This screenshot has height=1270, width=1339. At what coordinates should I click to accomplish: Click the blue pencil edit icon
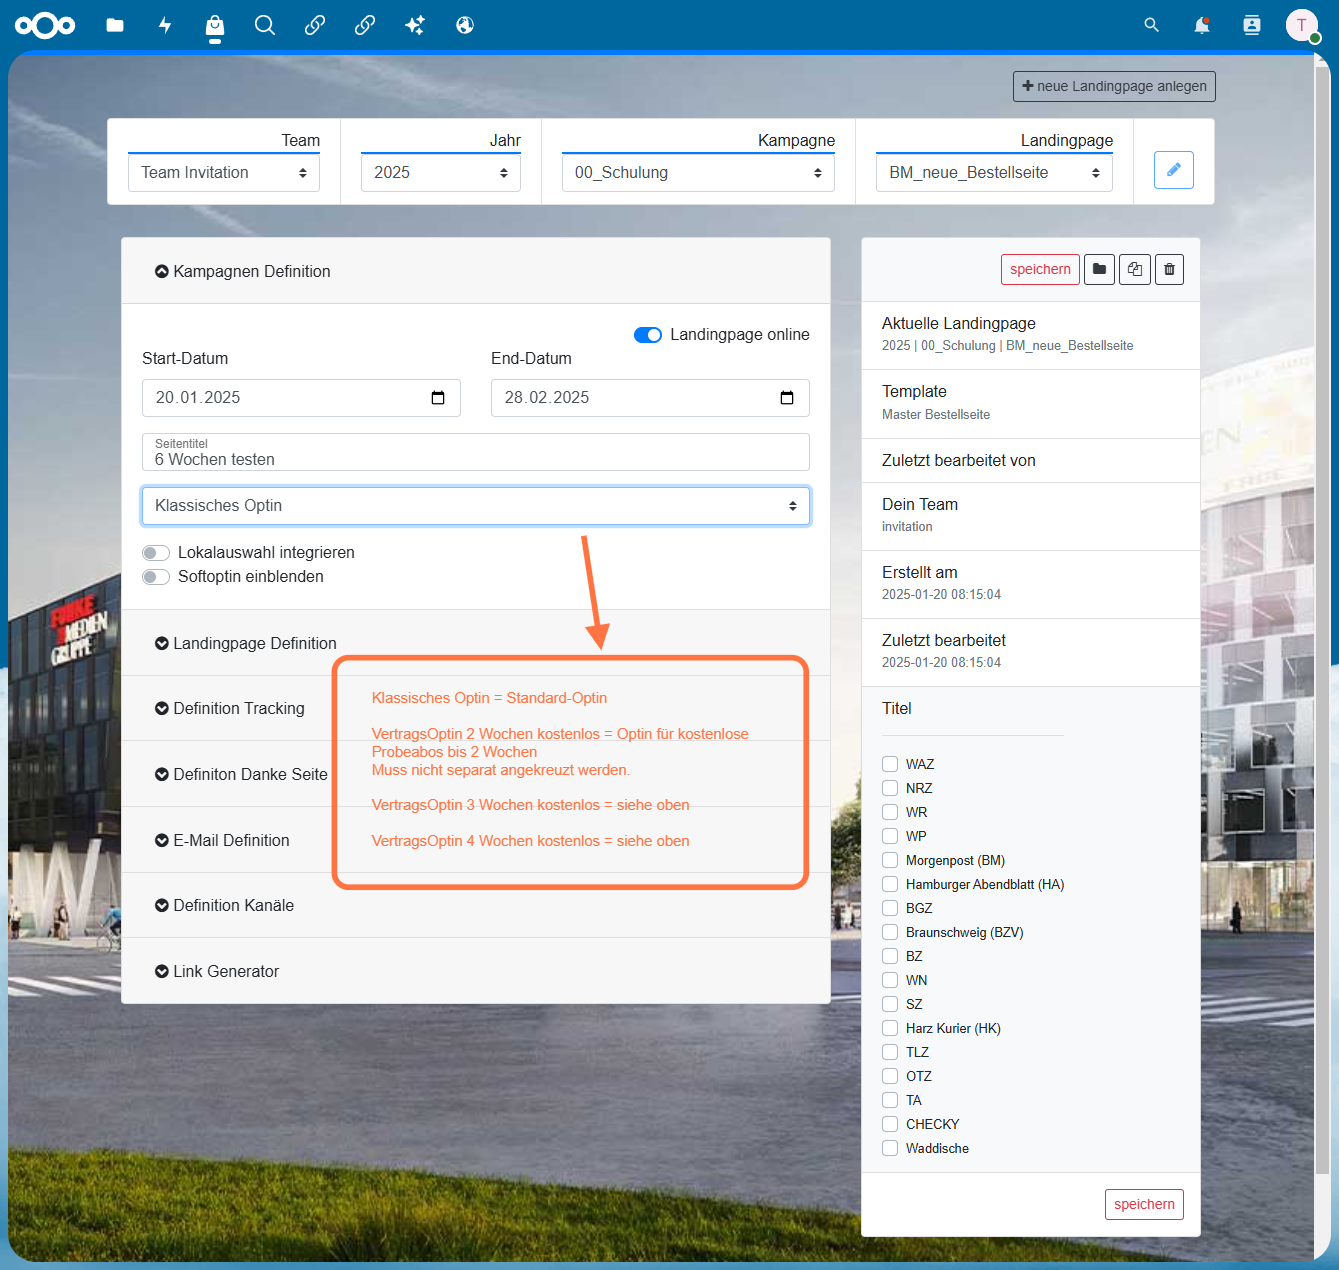pyautogui.click(x=1174, y=170)
